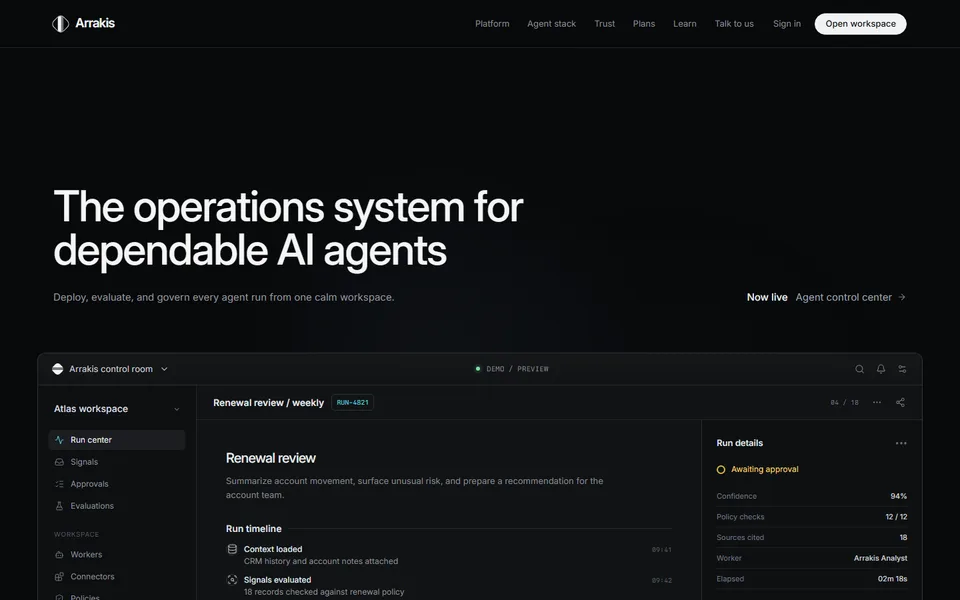Open the Plans nav link
Screen dimensions: 960x600
click(644, 24)
